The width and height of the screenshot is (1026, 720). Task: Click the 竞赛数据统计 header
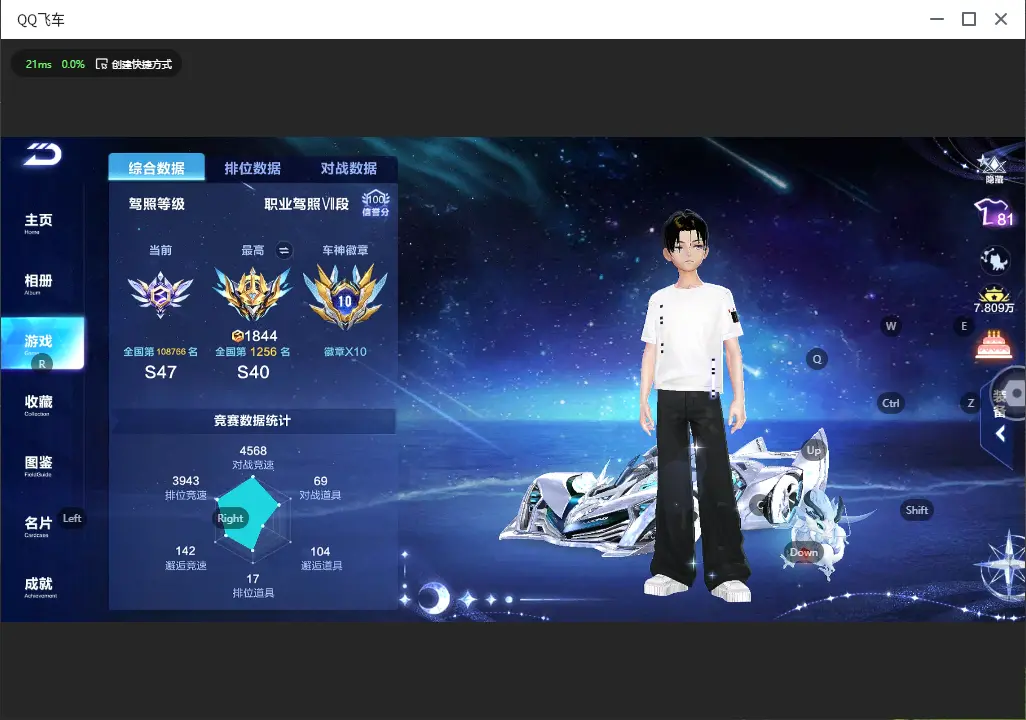click(x=253, y=421)
